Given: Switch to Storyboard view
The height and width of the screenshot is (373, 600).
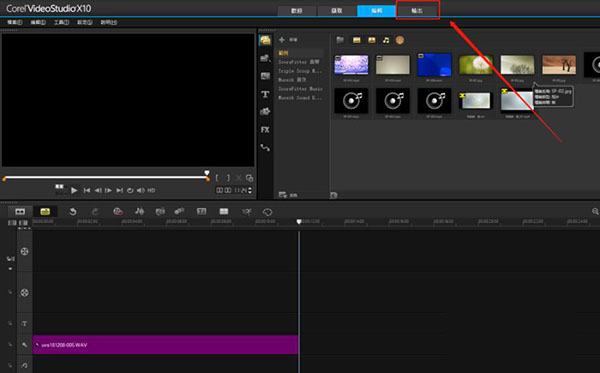Looking at the screenshot, I should coord(20,212).
